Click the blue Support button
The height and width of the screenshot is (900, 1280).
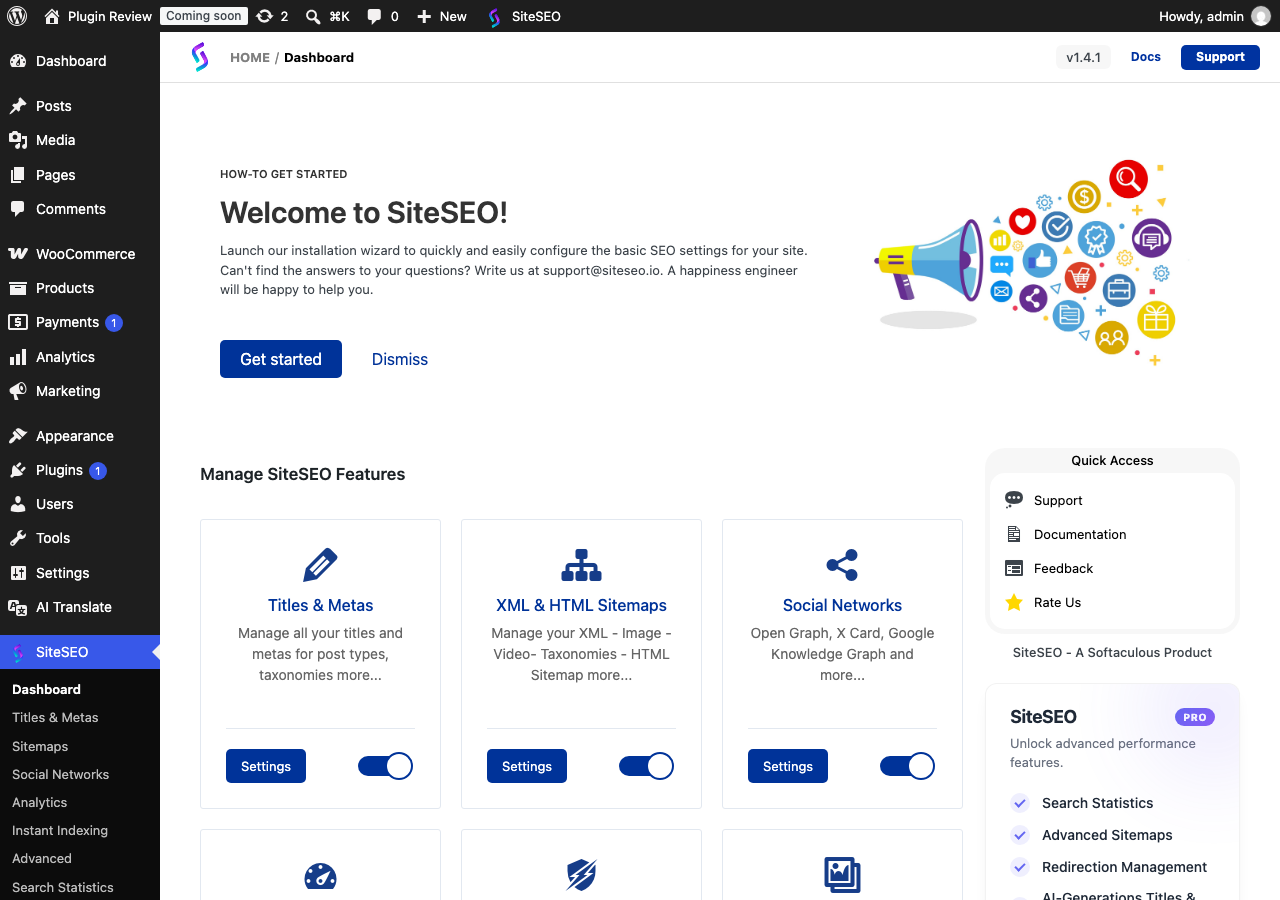(1220, 57)
